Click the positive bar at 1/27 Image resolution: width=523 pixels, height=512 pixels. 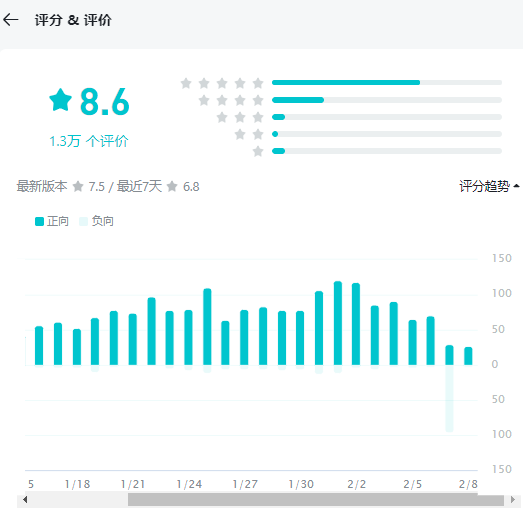(244, 338)
